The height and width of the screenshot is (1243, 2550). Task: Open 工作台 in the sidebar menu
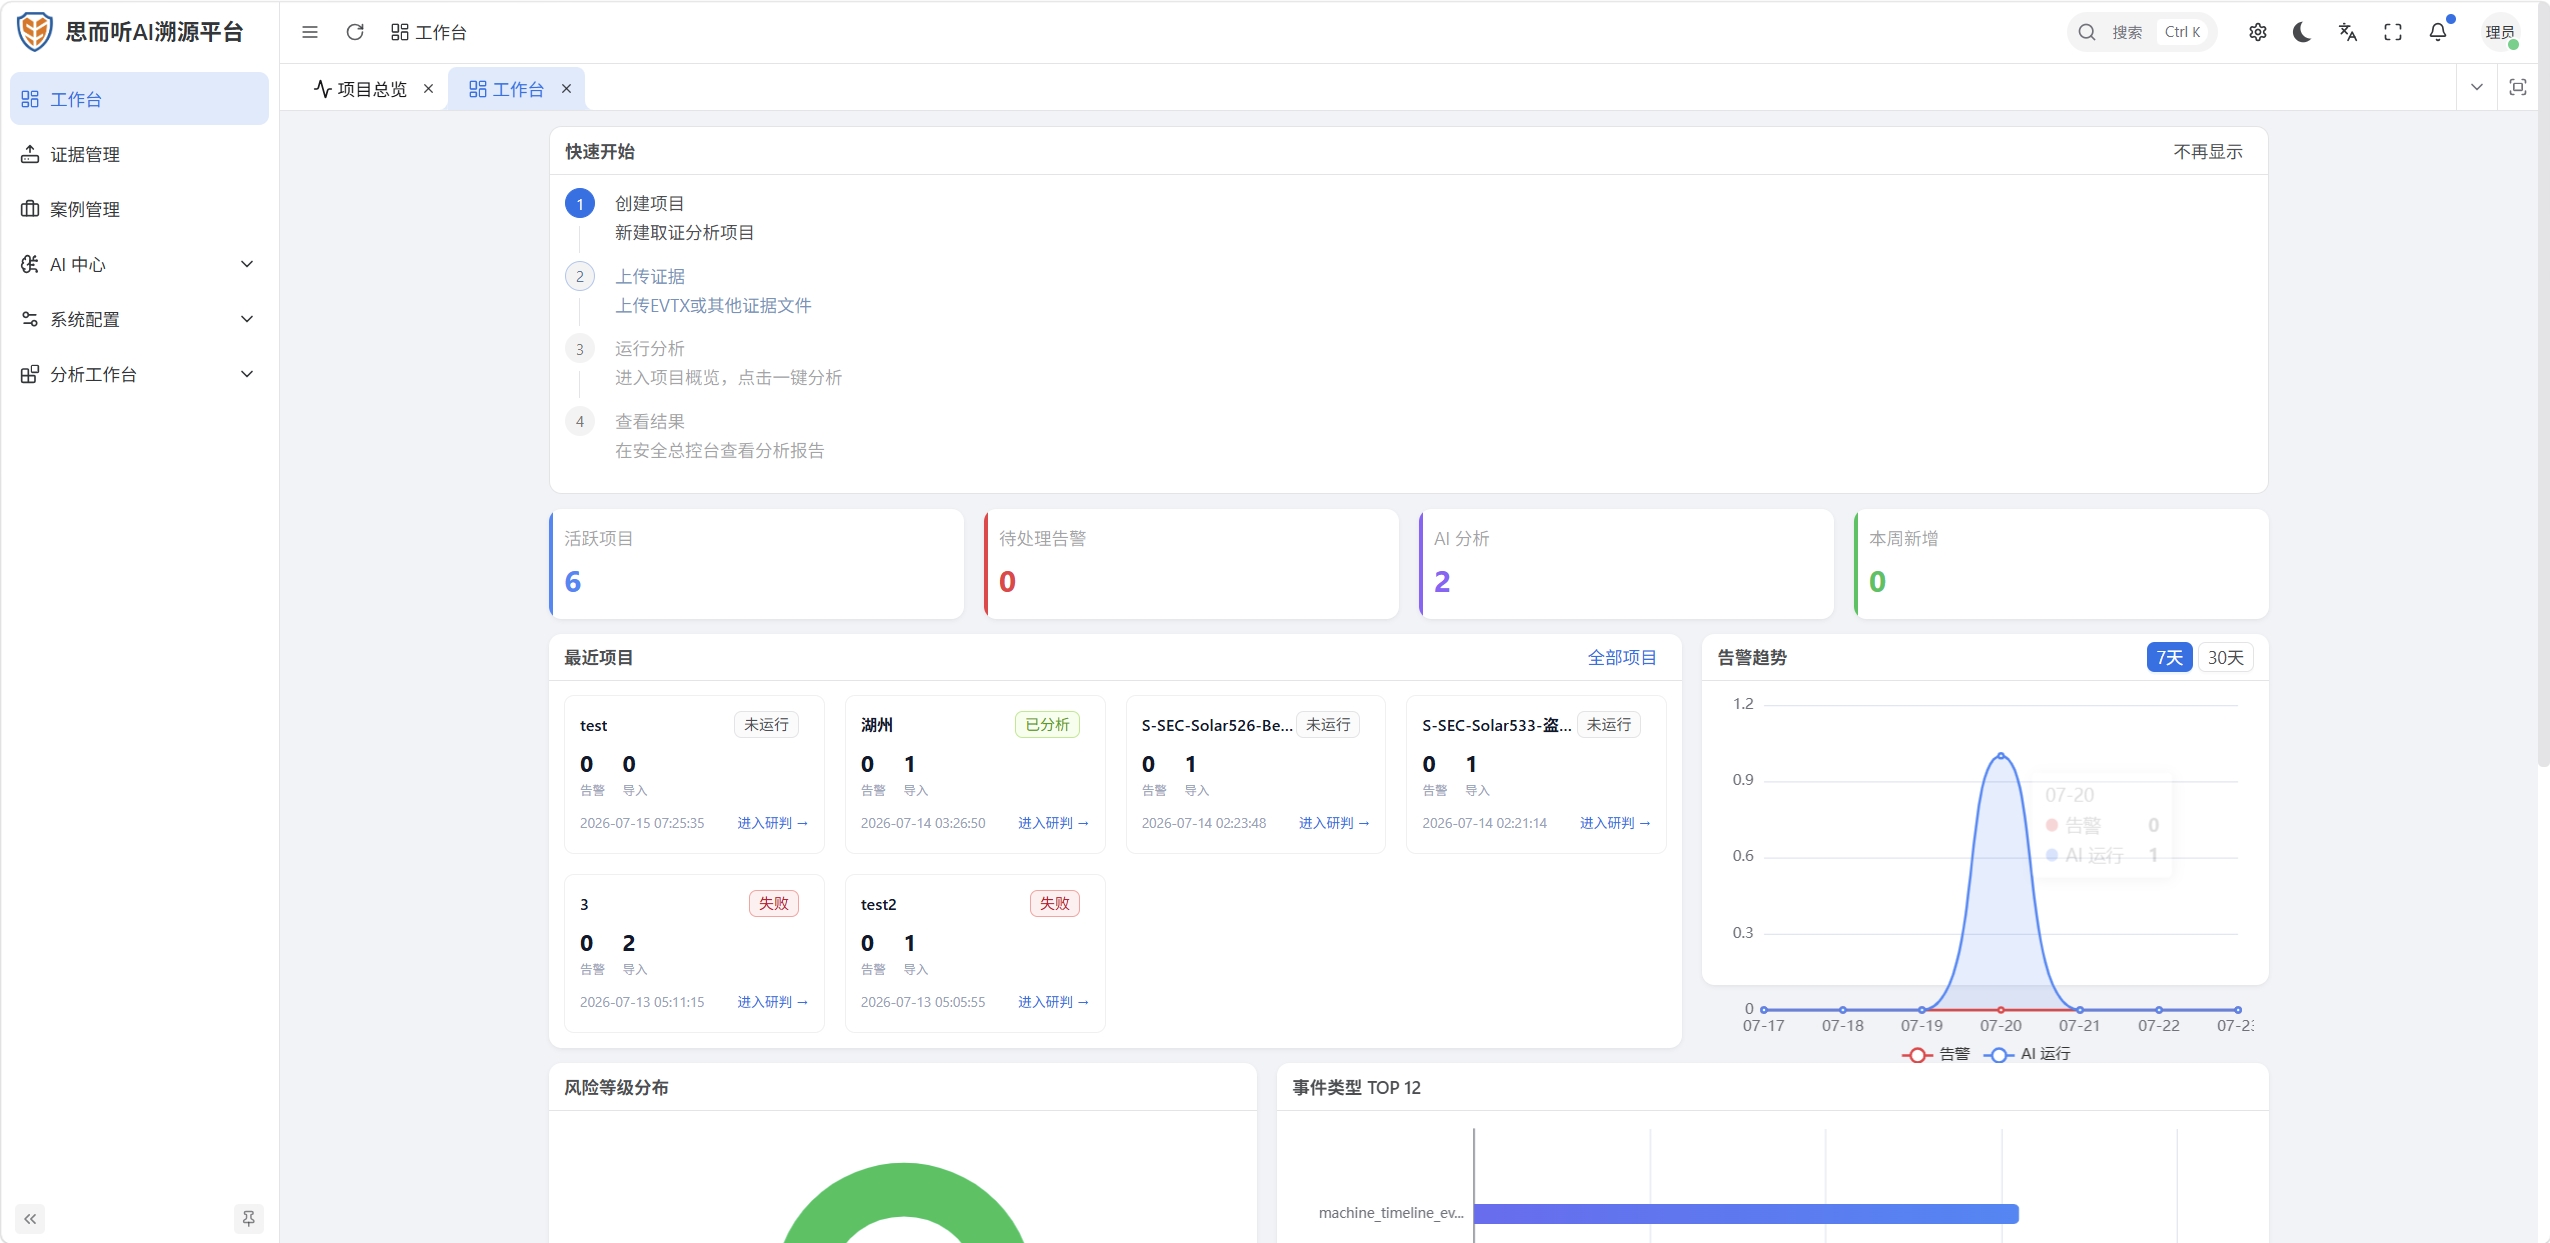139,99
